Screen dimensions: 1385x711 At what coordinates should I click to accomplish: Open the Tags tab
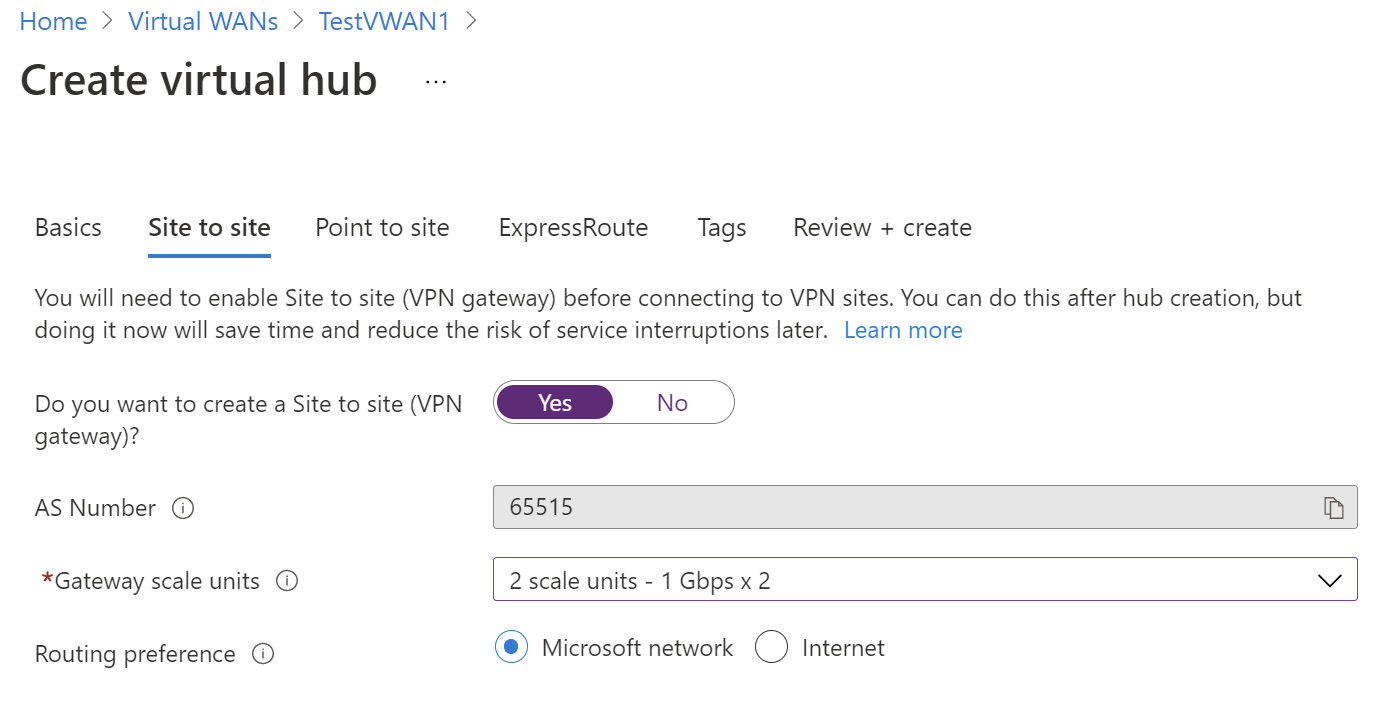(721, 228)
